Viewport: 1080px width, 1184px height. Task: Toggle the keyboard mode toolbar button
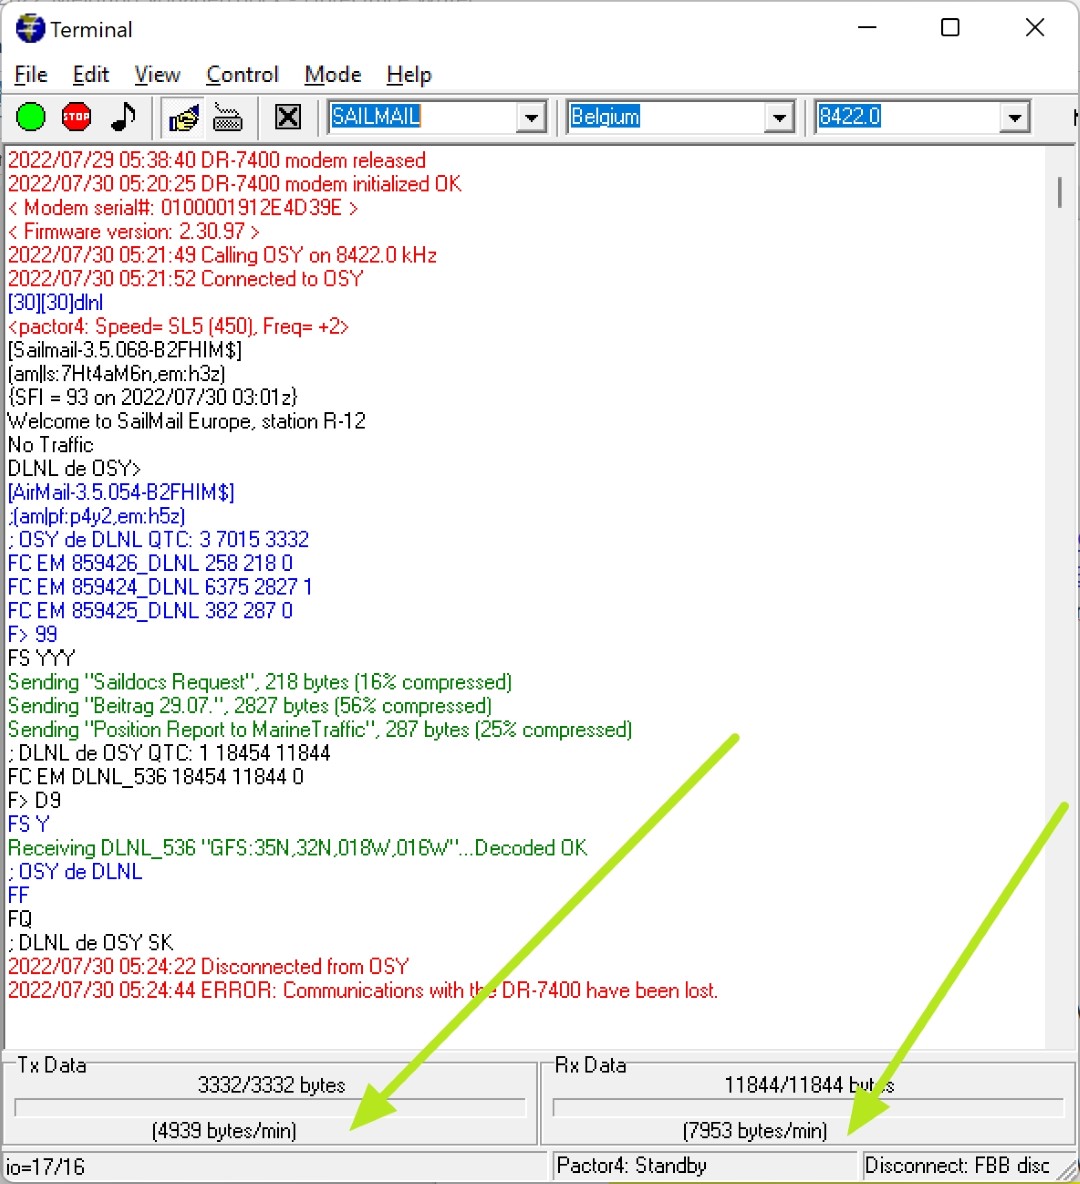coord(228,118)
